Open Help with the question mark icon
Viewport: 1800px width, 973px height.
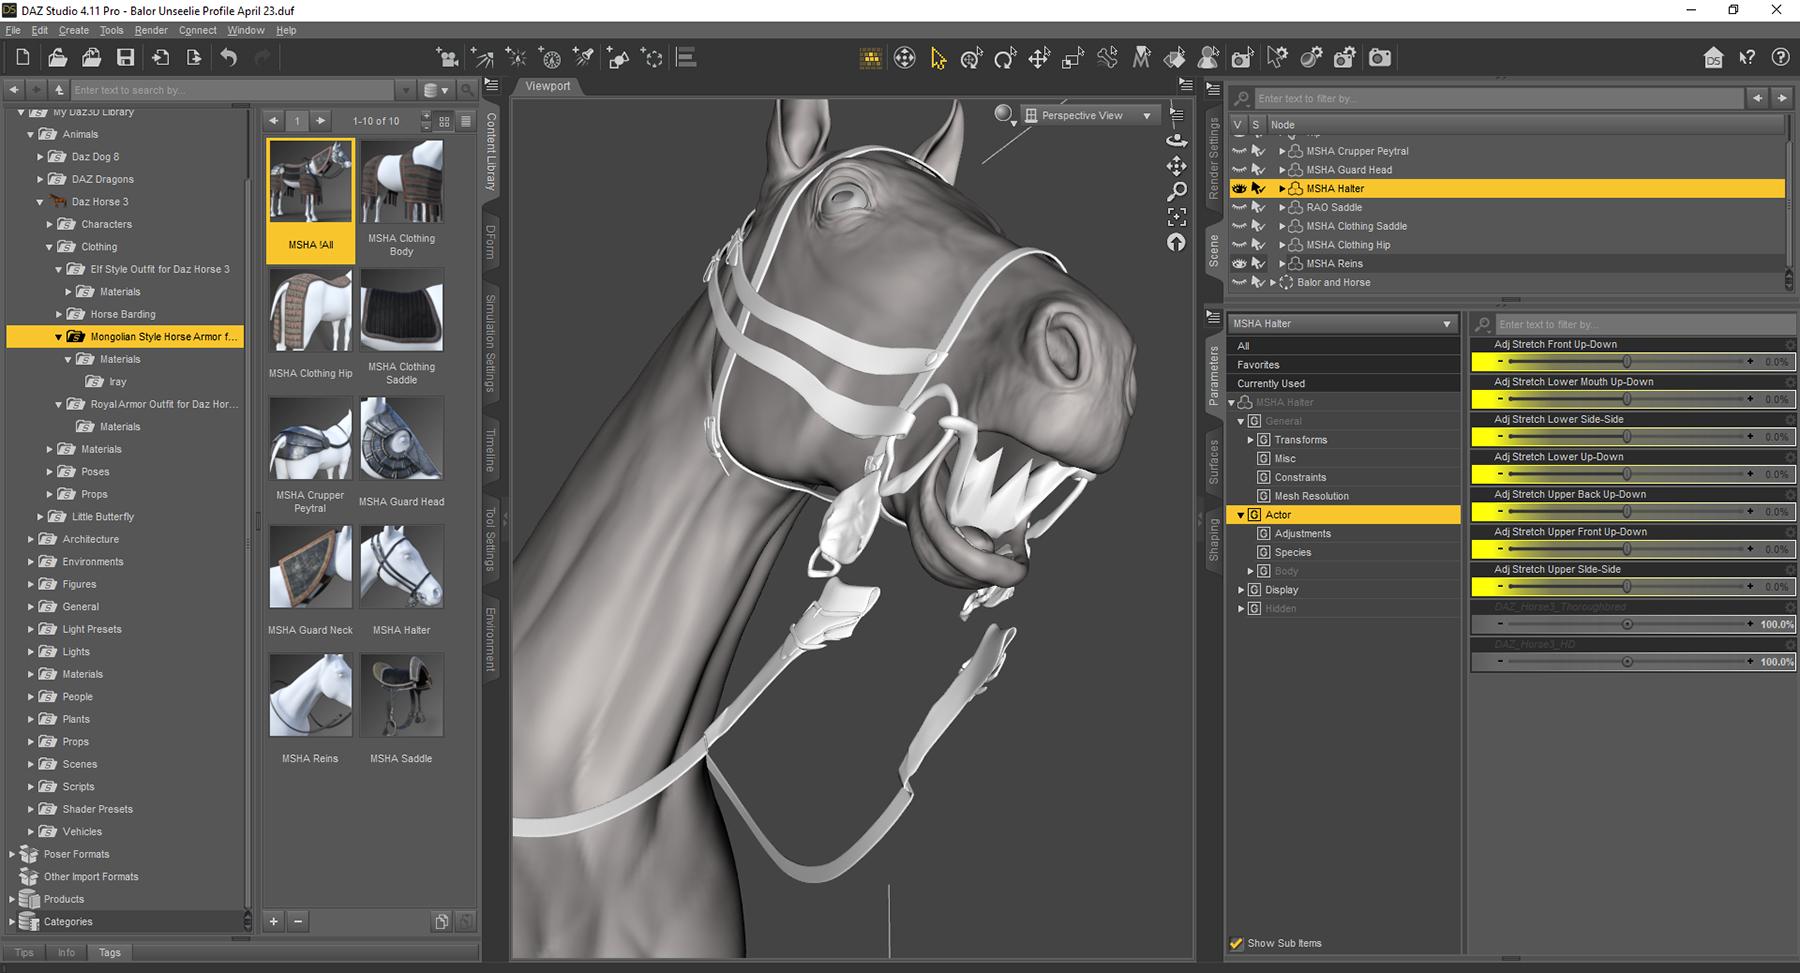pos(1781,58)
